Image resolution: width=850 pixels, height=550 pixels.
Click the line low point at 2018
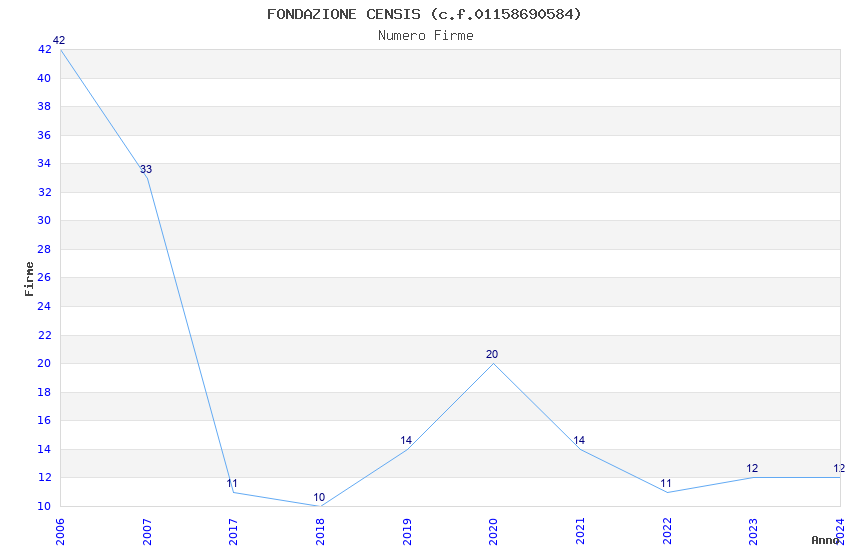coord(320,506)
